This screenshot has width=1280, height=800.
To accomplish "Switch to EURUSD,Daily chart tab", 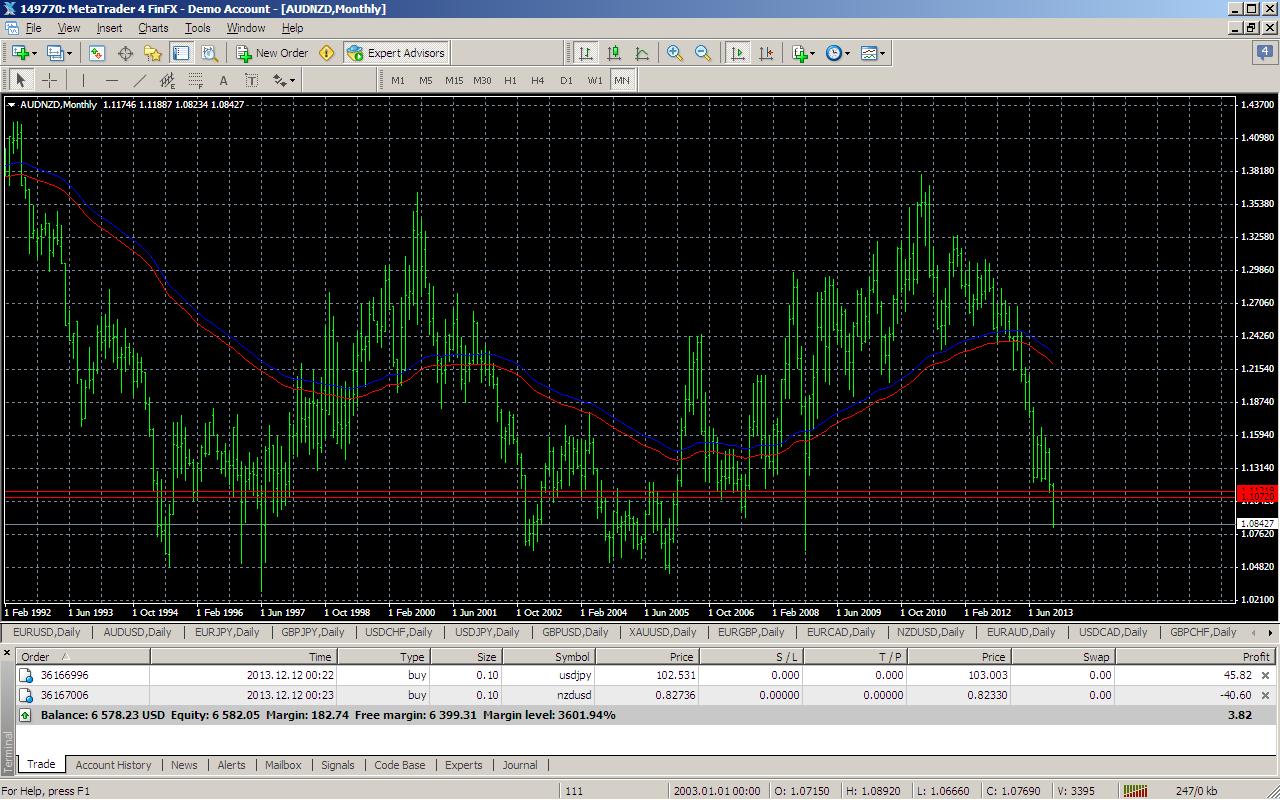I will point(47,632).
